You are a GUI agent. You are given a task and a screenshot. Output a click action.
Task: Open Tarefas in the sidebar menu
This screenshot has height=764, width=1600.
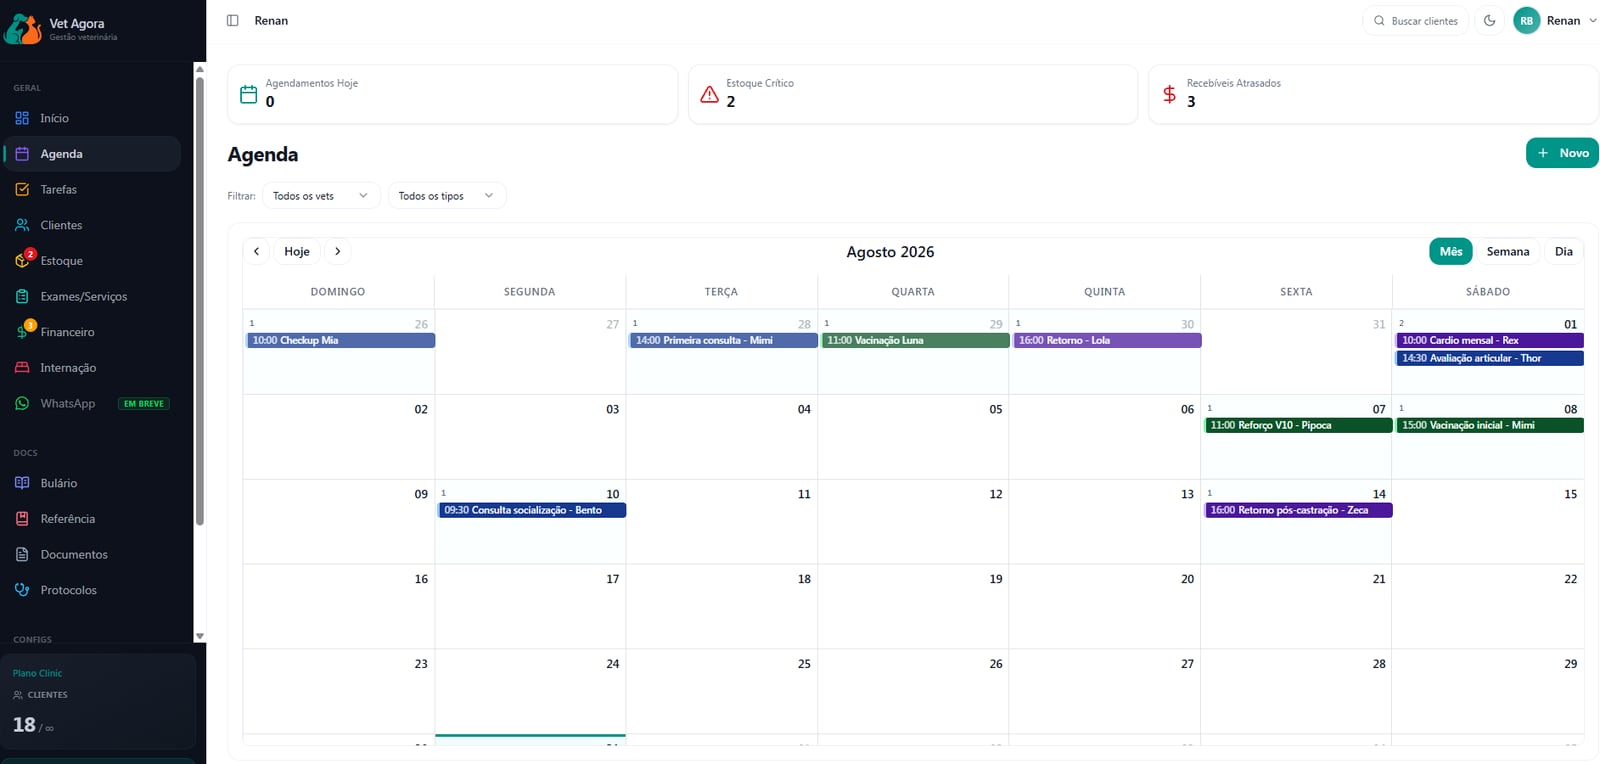[92, 189]
